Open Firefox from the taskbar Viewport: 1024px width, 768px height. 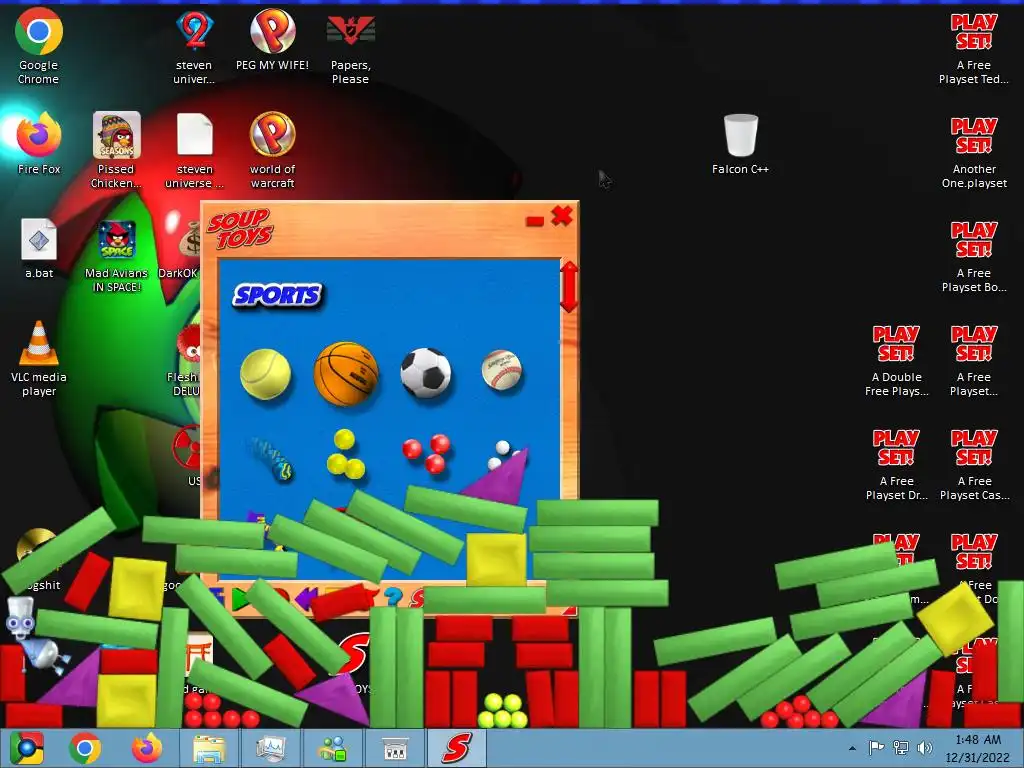click(146, 748)
